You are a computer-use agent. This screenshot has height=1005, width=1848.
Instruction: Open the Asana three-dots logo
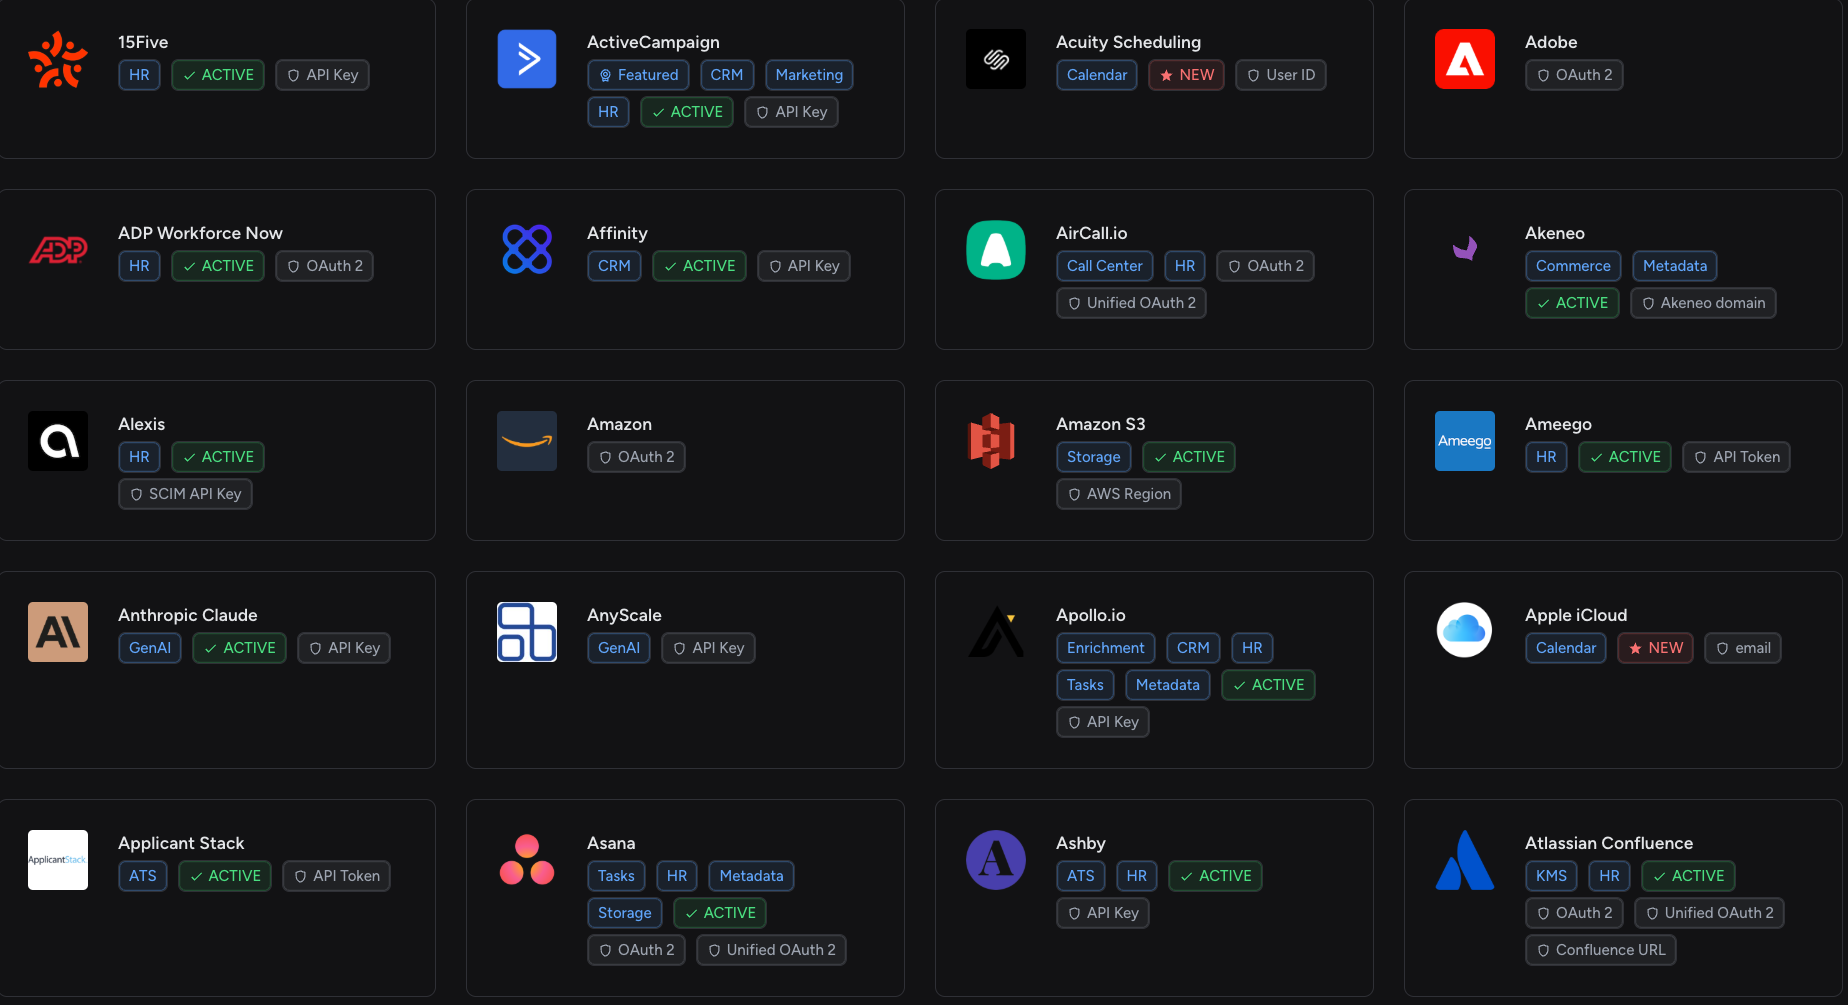[526, 859]
